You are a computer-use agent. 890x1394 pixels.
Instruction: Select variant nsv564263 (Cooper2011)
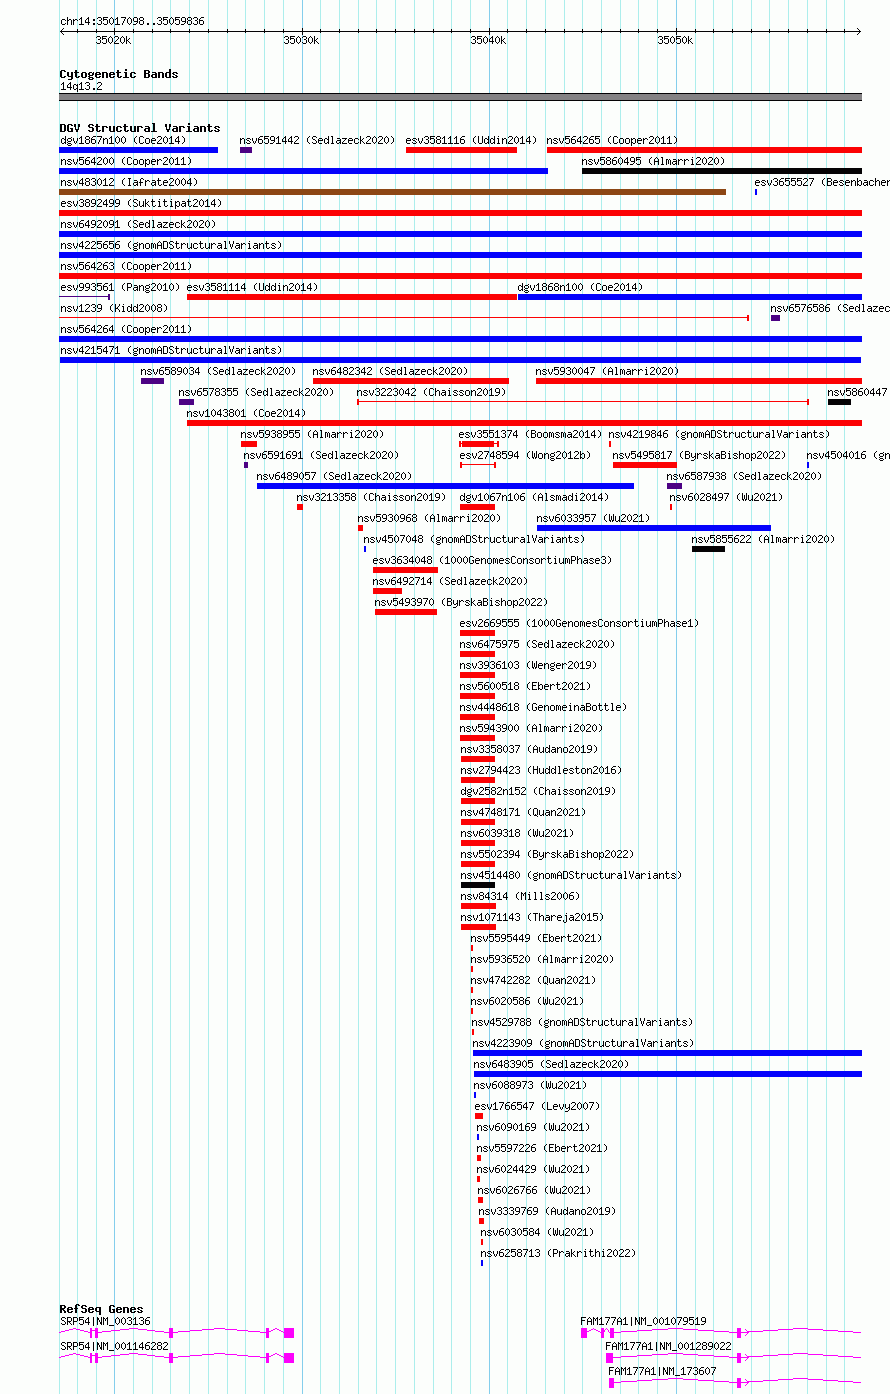pyautogui.click(x=460, y=276)
